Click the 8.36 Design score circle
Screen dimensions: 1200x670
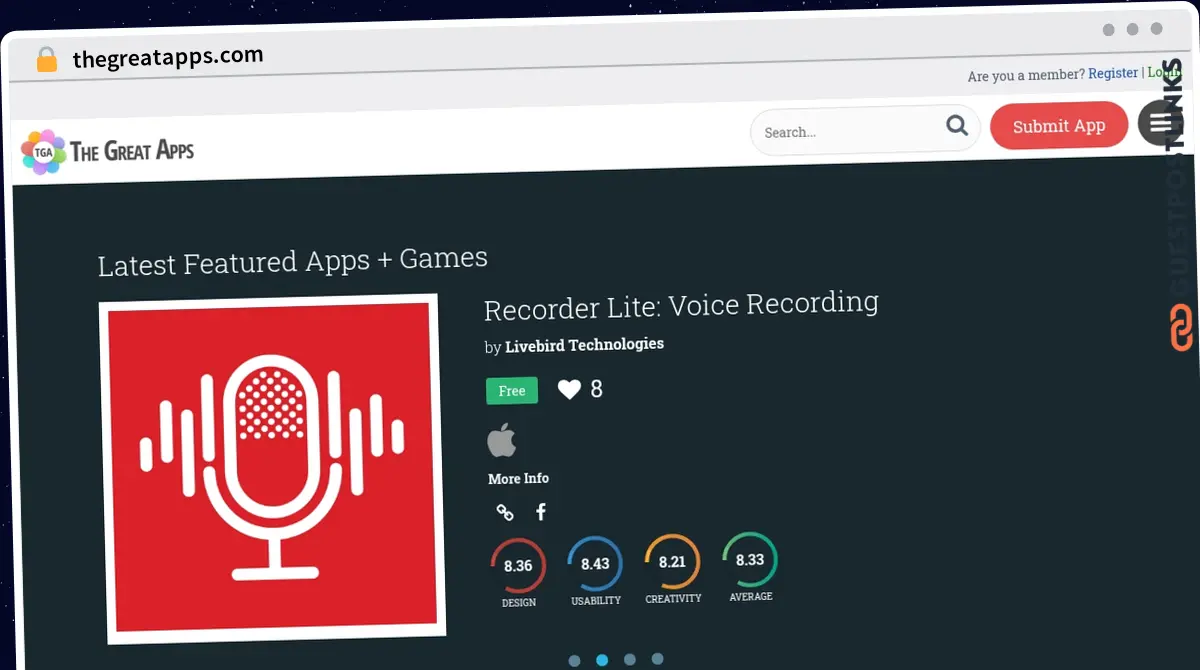point(518,566)
